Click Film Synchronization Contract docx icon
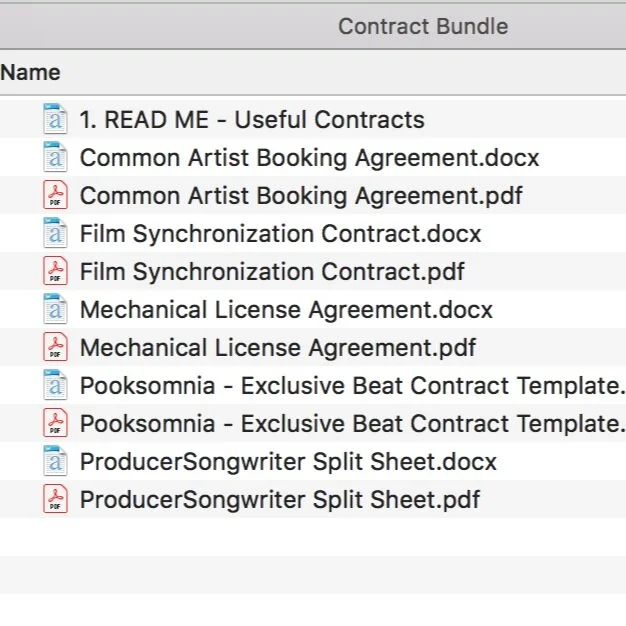The width and height of the screenshot is (626, 626). (55, 233)
